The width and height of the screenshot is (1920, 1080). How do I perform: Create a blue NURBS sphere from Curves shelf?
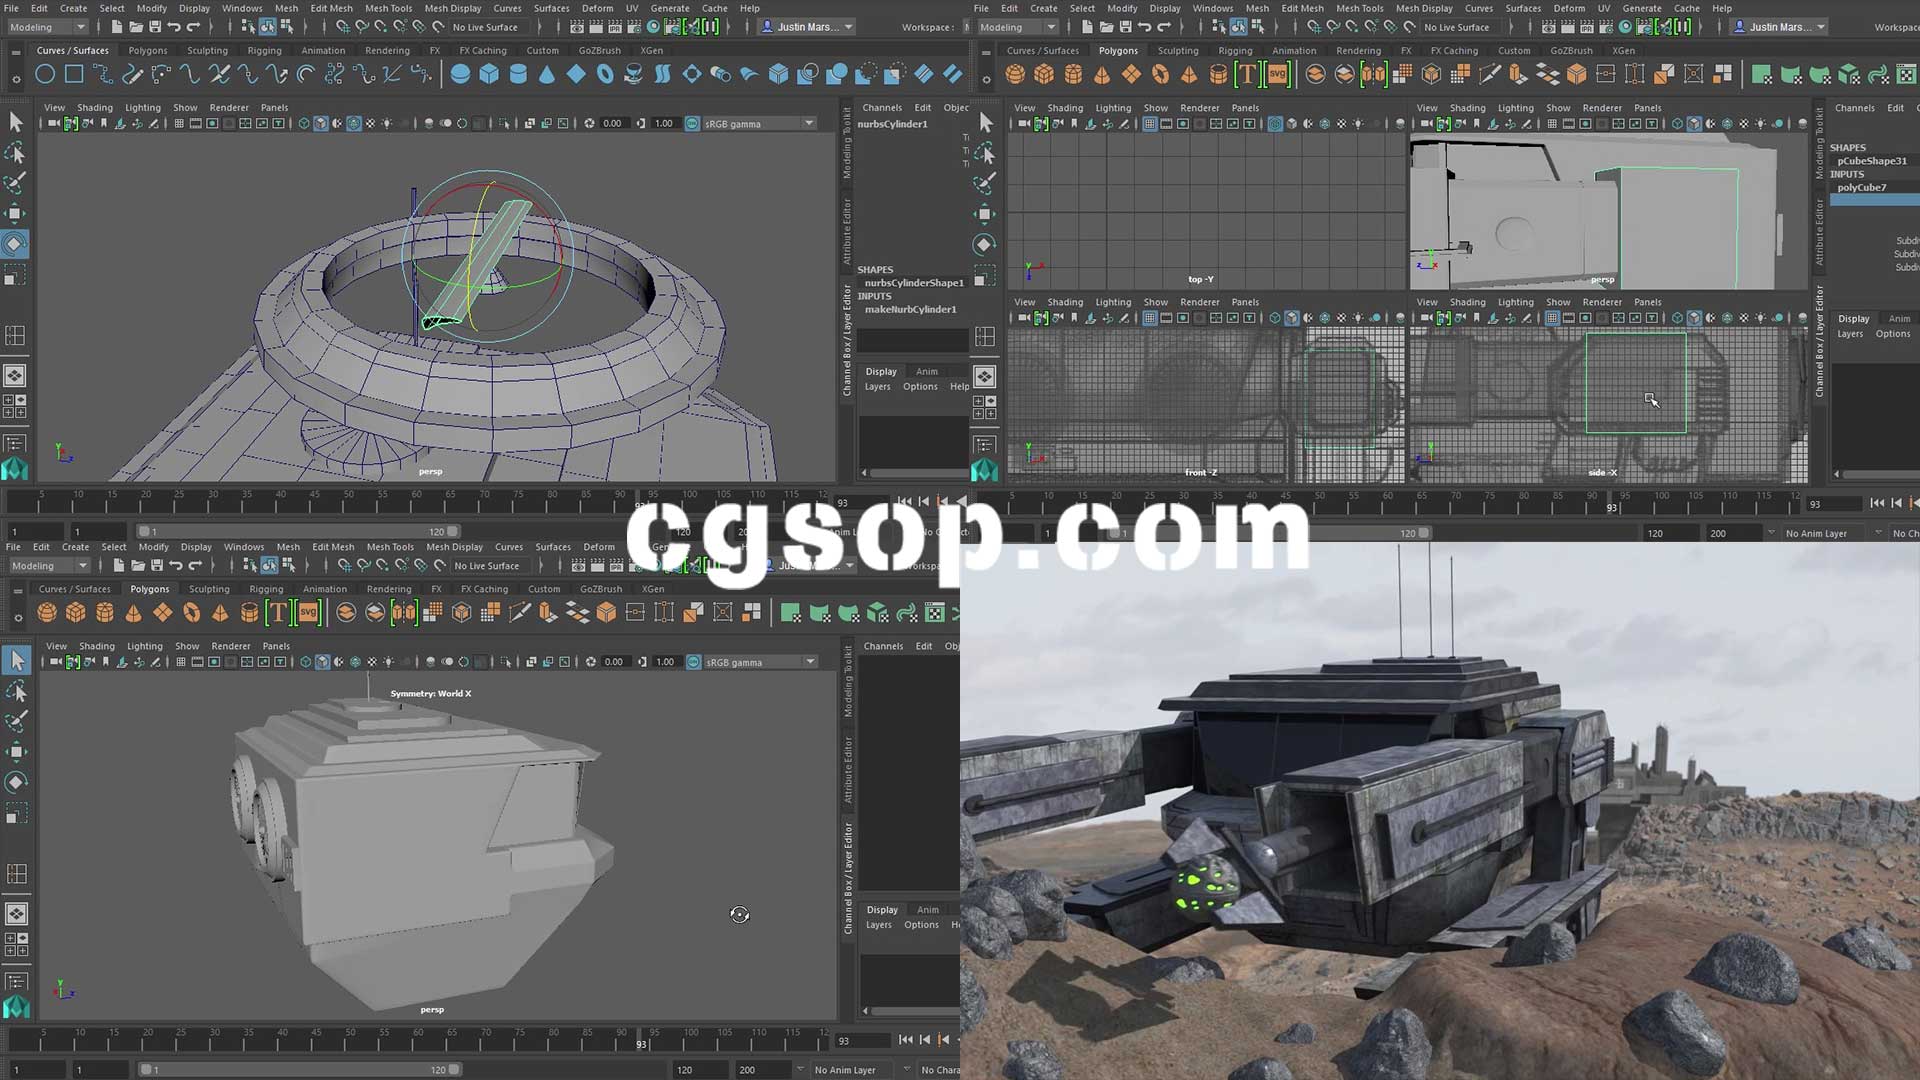click(460, 74)
